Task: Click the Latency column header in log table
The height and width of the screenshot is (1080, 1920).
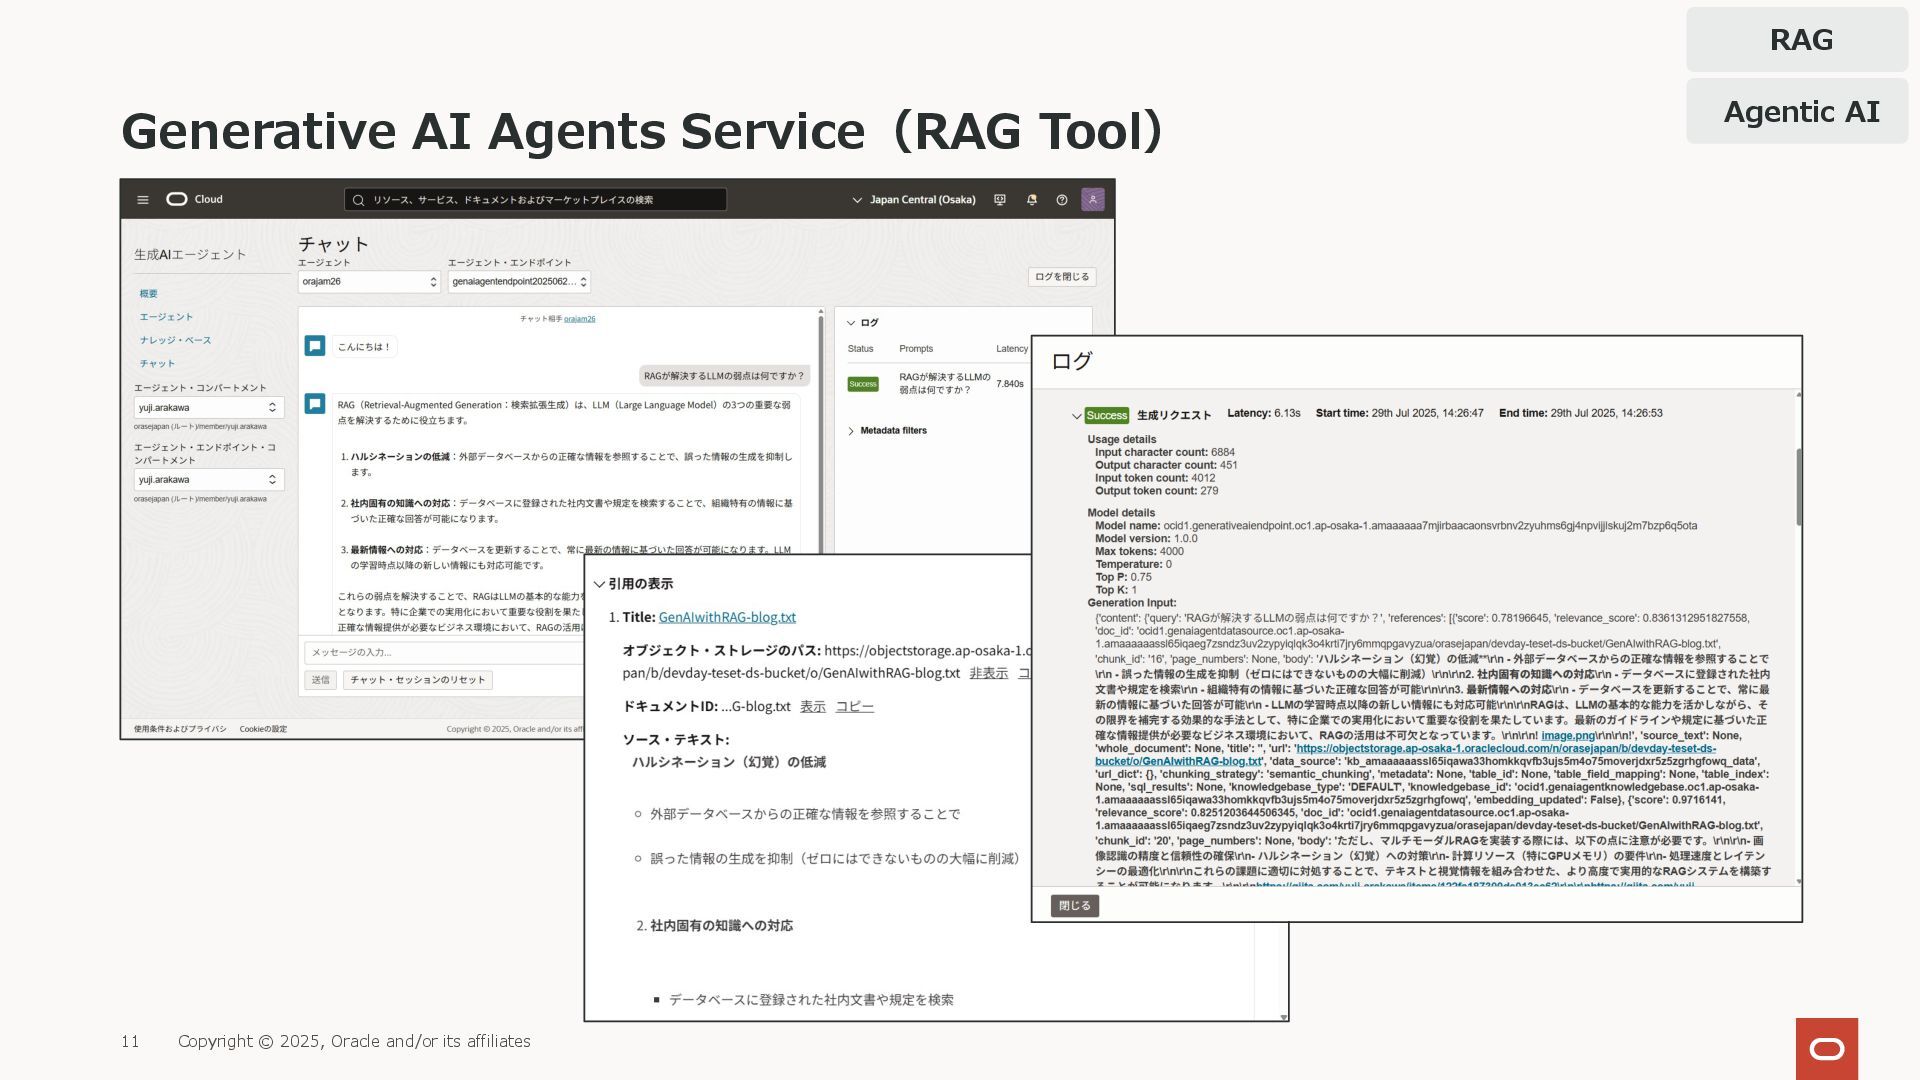Action: [1012, 349]
